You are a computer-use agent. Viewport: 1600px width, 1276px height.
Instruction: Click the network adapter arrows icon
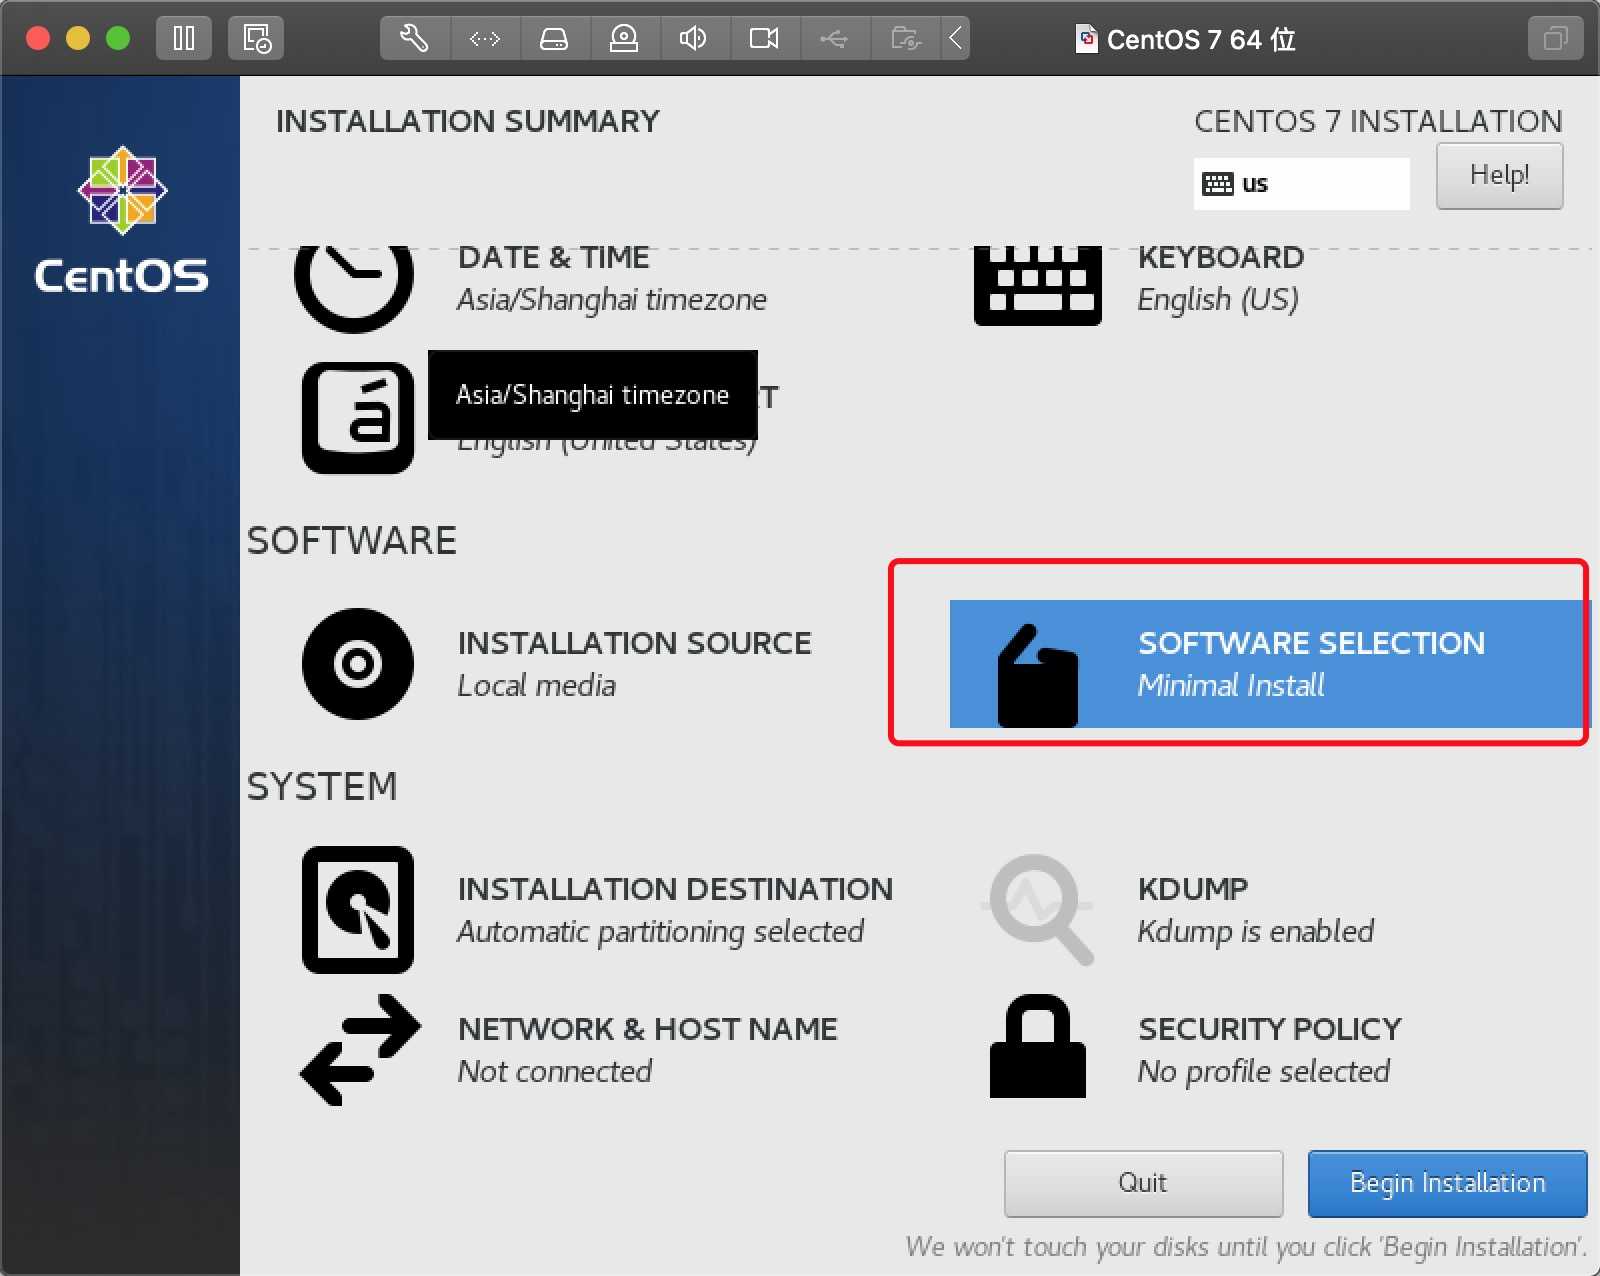point(485,39)
